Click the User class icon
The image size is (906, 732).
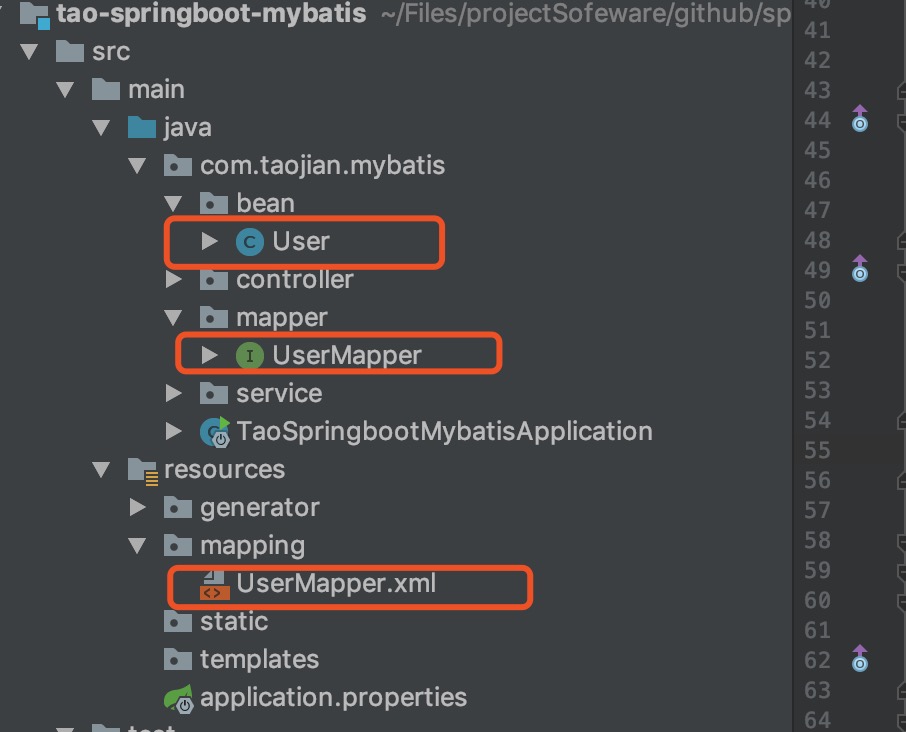click(x=249, y=241)
